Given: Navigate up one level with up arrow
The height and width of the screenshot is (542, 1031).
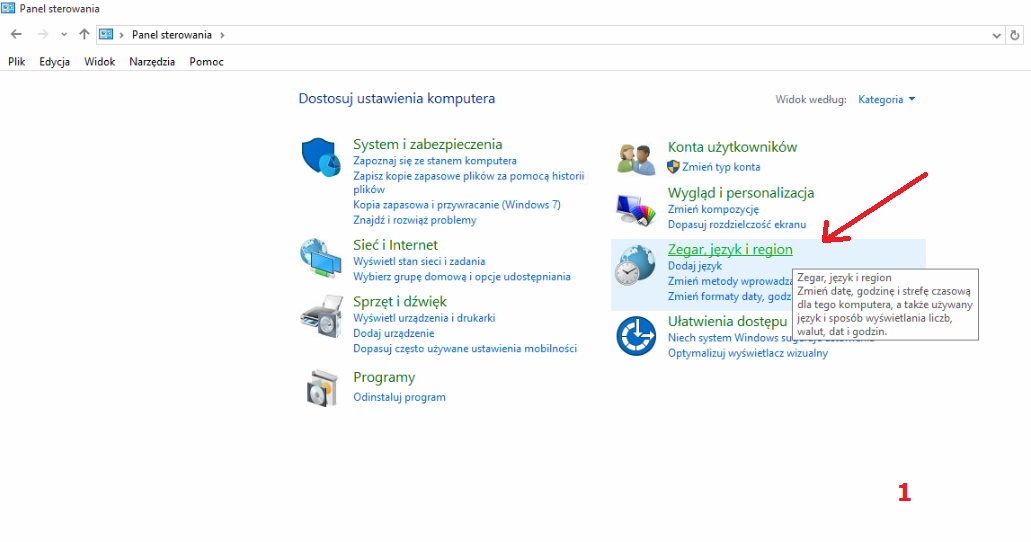Looking at the screenshot, I should click(84, 34).
